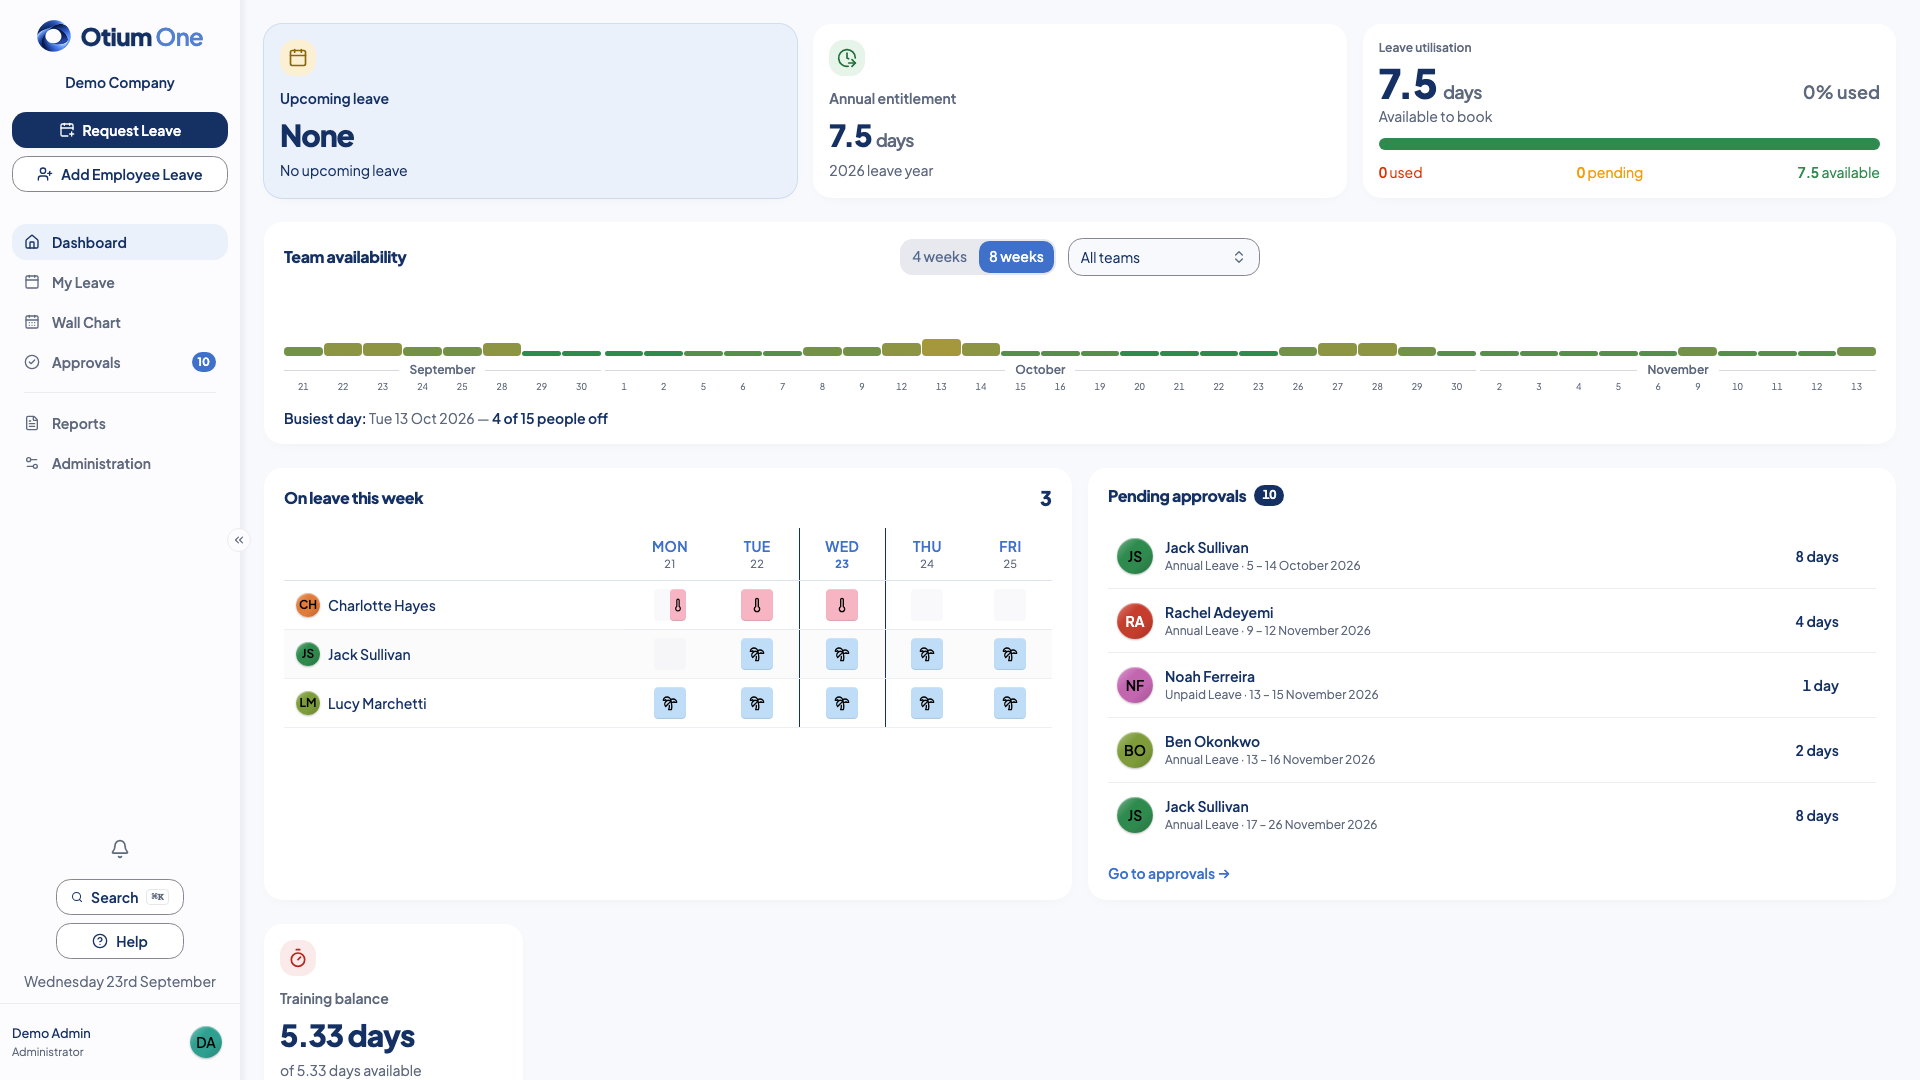Open the Wall Chart page
The width and height of the screenshot is (1920, 1080).
point(120,322)
